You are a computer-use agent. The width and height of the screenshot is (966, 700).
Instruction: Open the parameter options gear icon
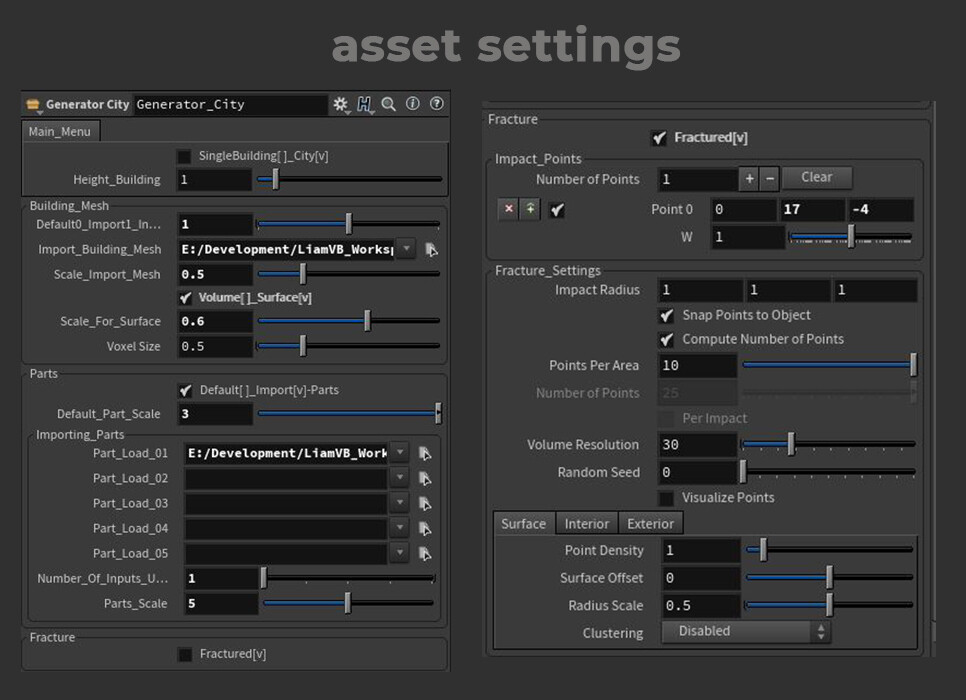pyautogui.click(x=340, y=104)
